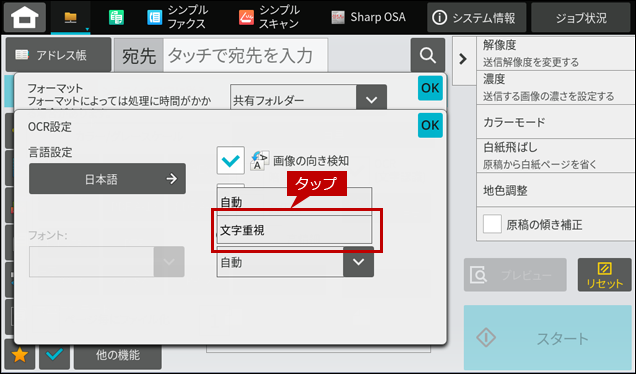Open 濃度 density setting
Image resolution: width=636 pixels, height=374 pixels.
pyautogui.click(x=556, y=88)
